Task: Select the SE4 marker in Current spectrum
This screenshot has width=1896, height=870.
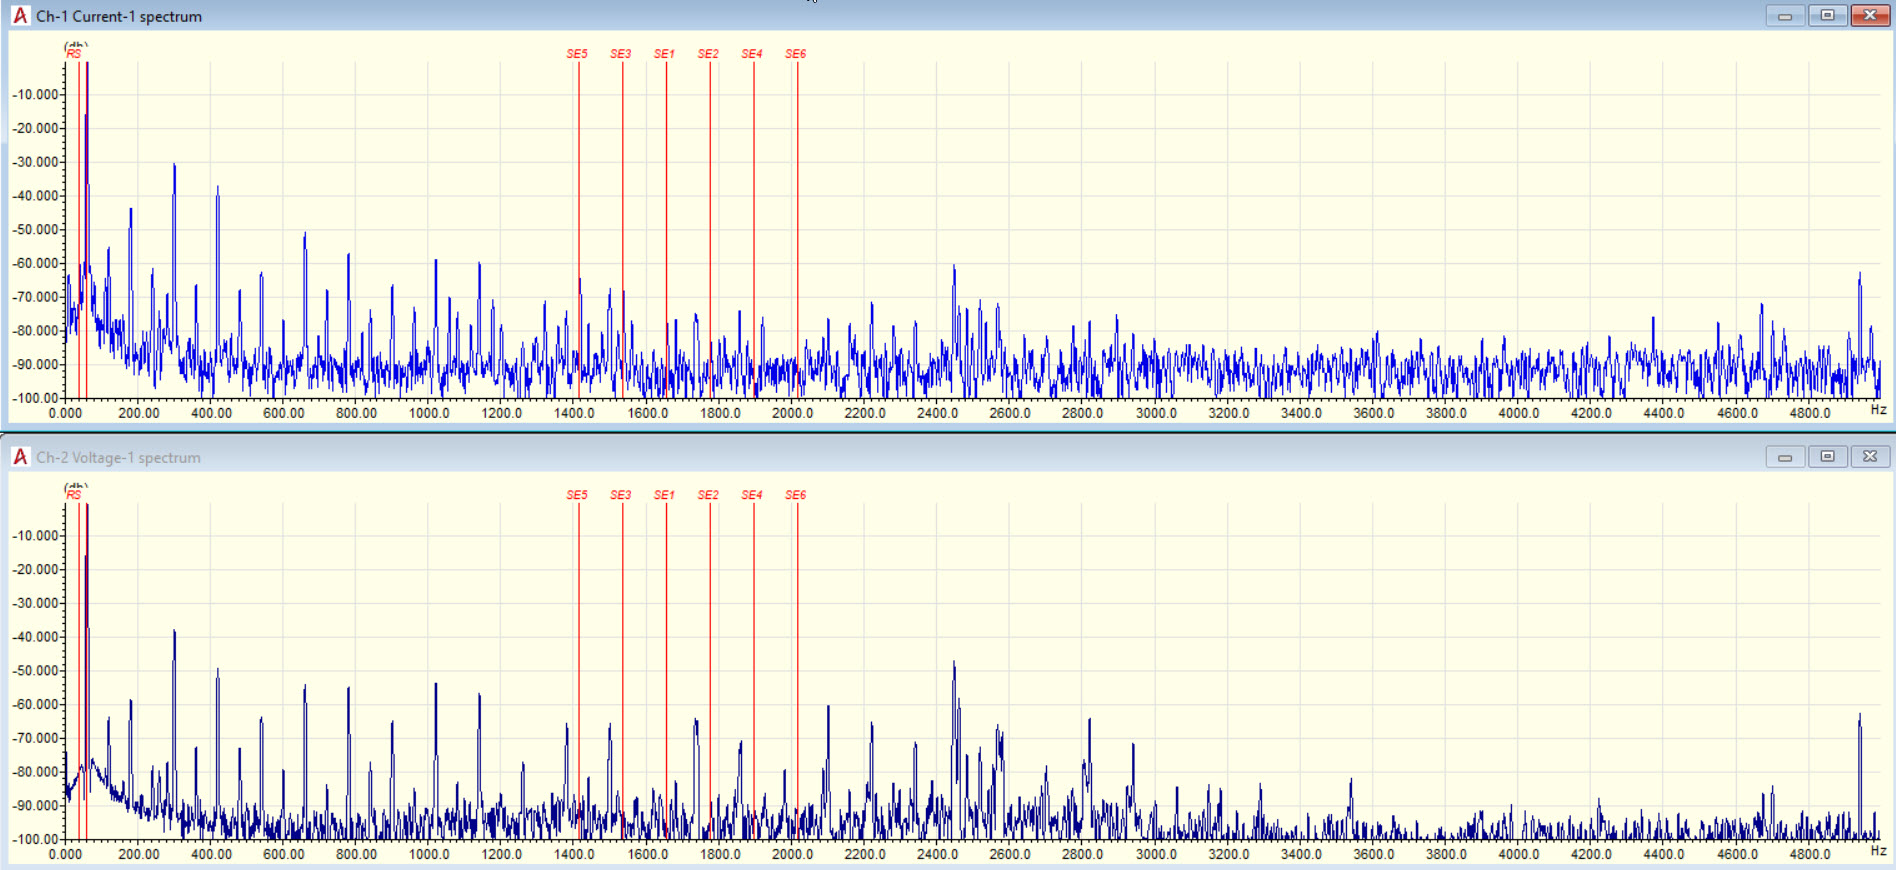Action: (x=752, y=54)
